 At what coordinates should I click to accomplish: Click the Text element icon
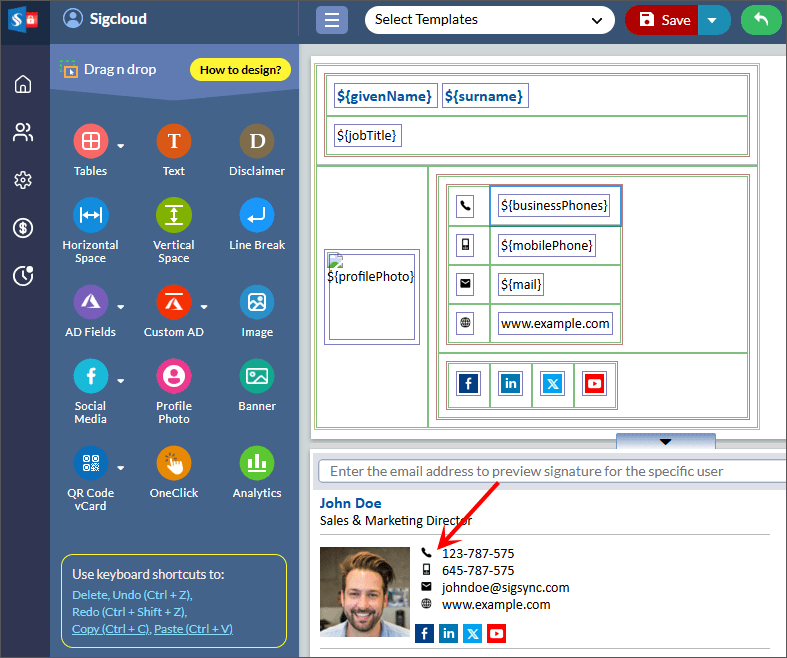173,142
